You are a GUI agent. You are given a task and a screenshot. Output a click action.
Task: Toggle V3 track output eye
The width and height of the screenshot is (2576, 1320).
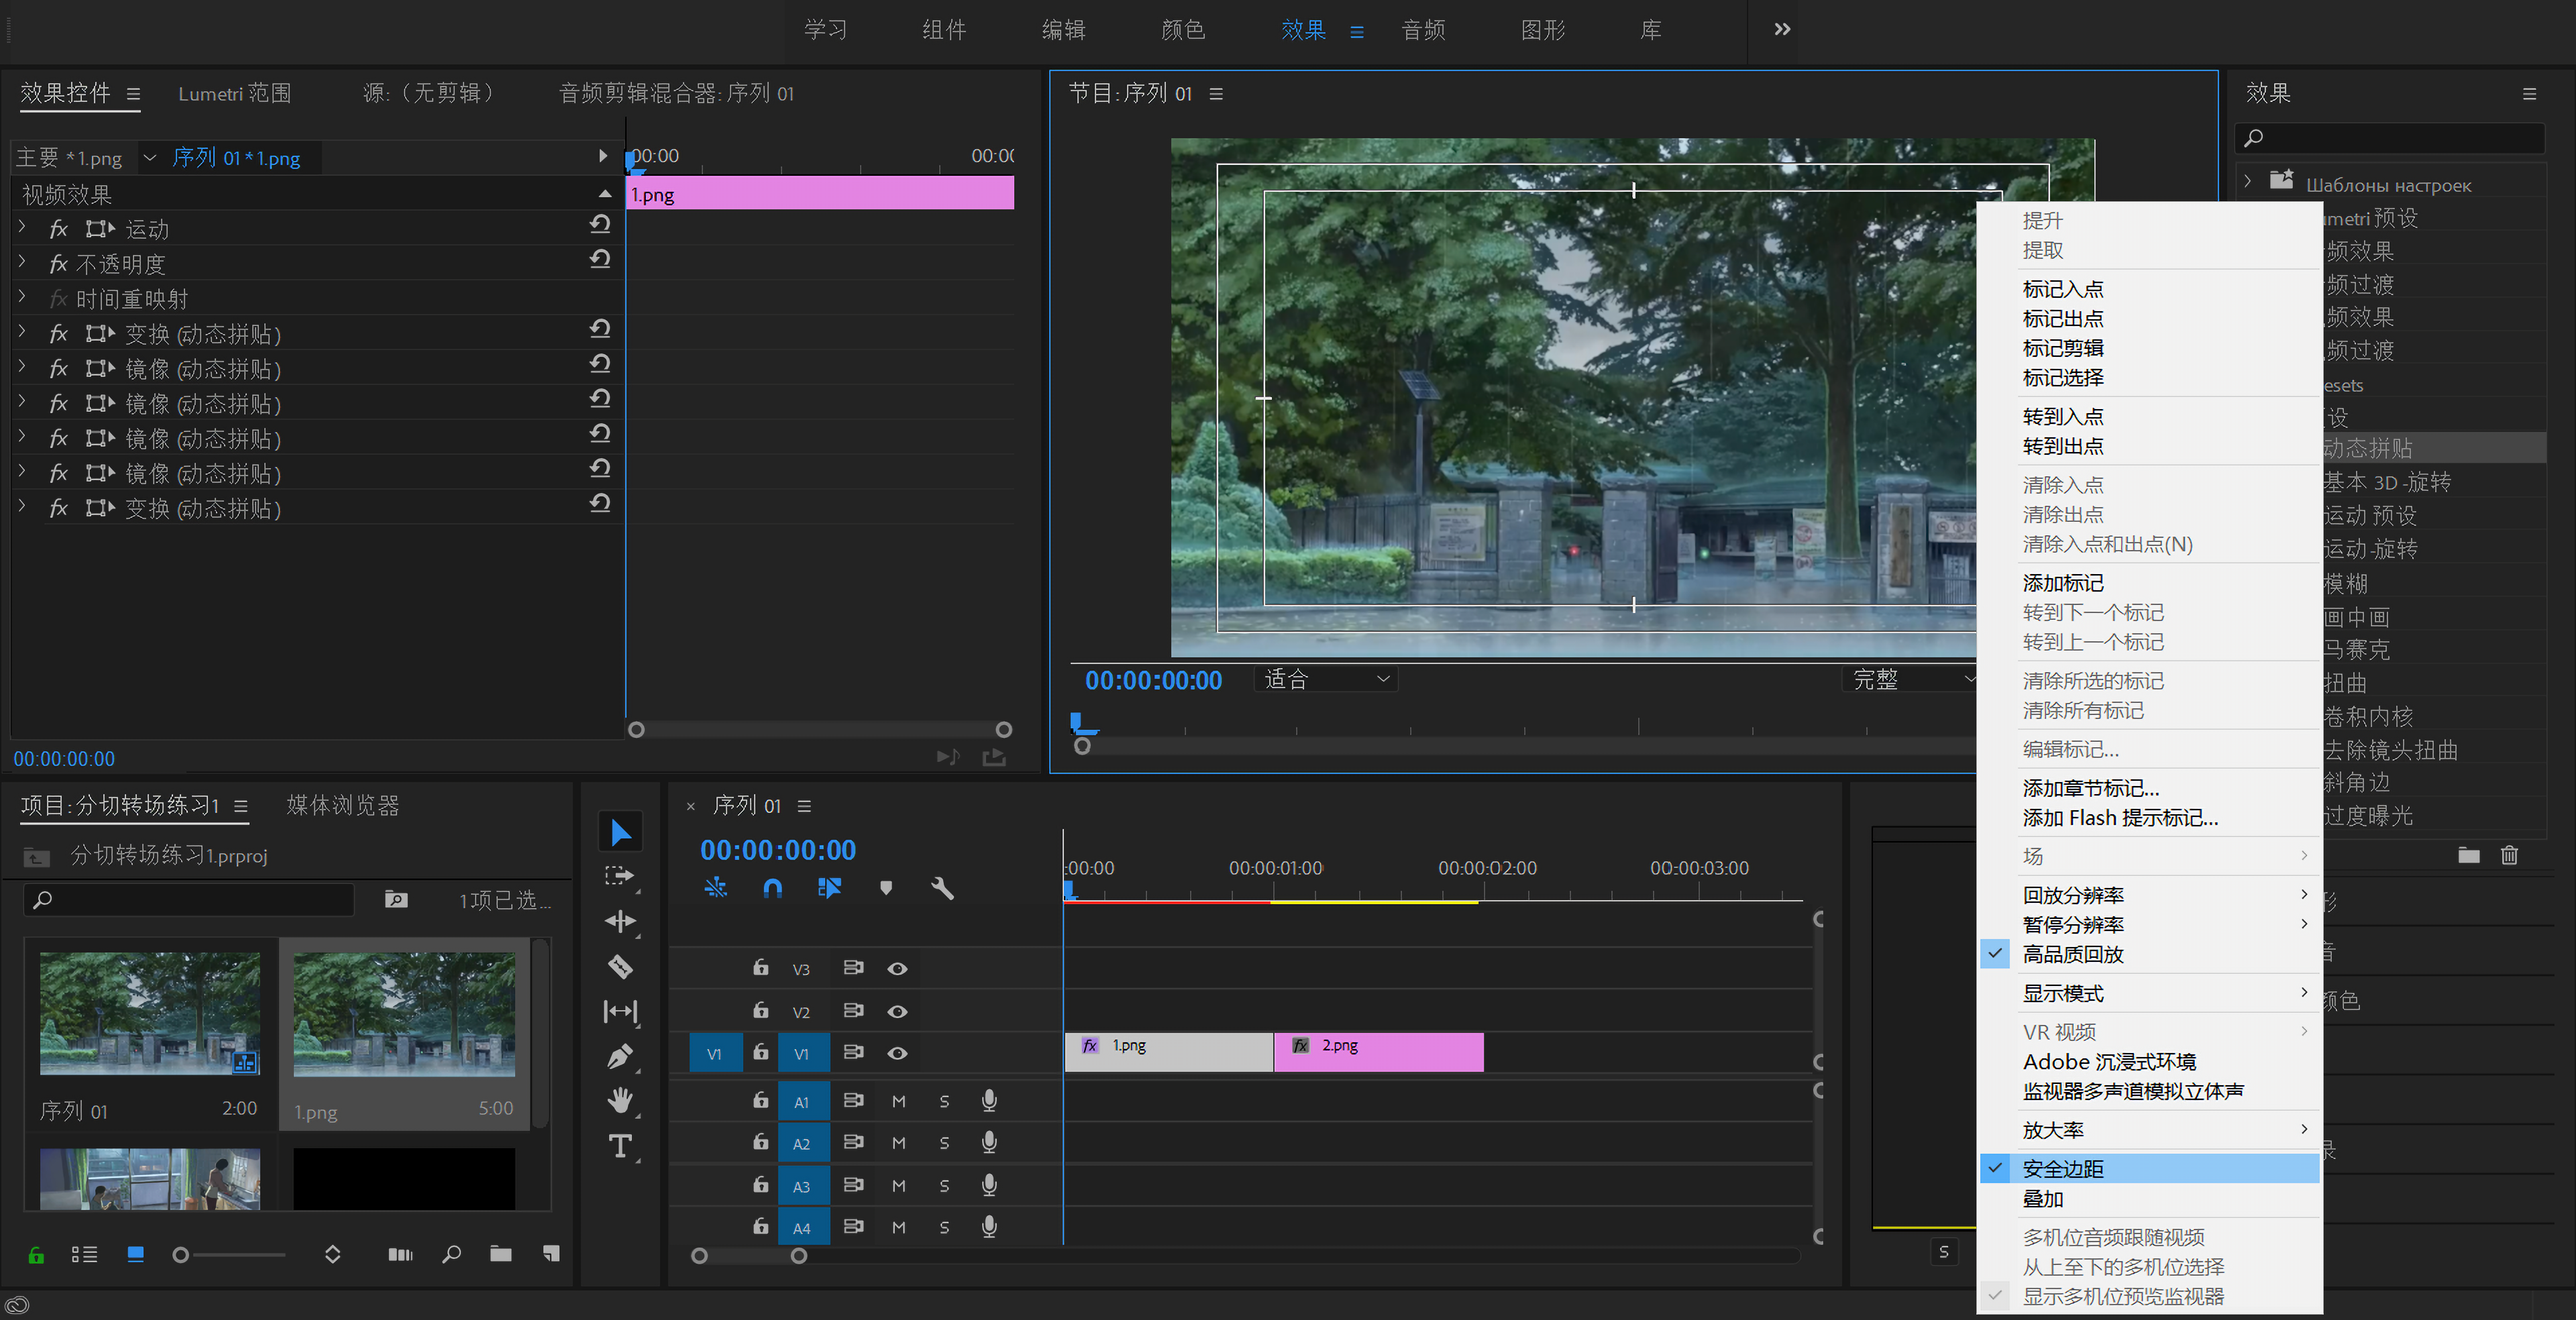897,968
